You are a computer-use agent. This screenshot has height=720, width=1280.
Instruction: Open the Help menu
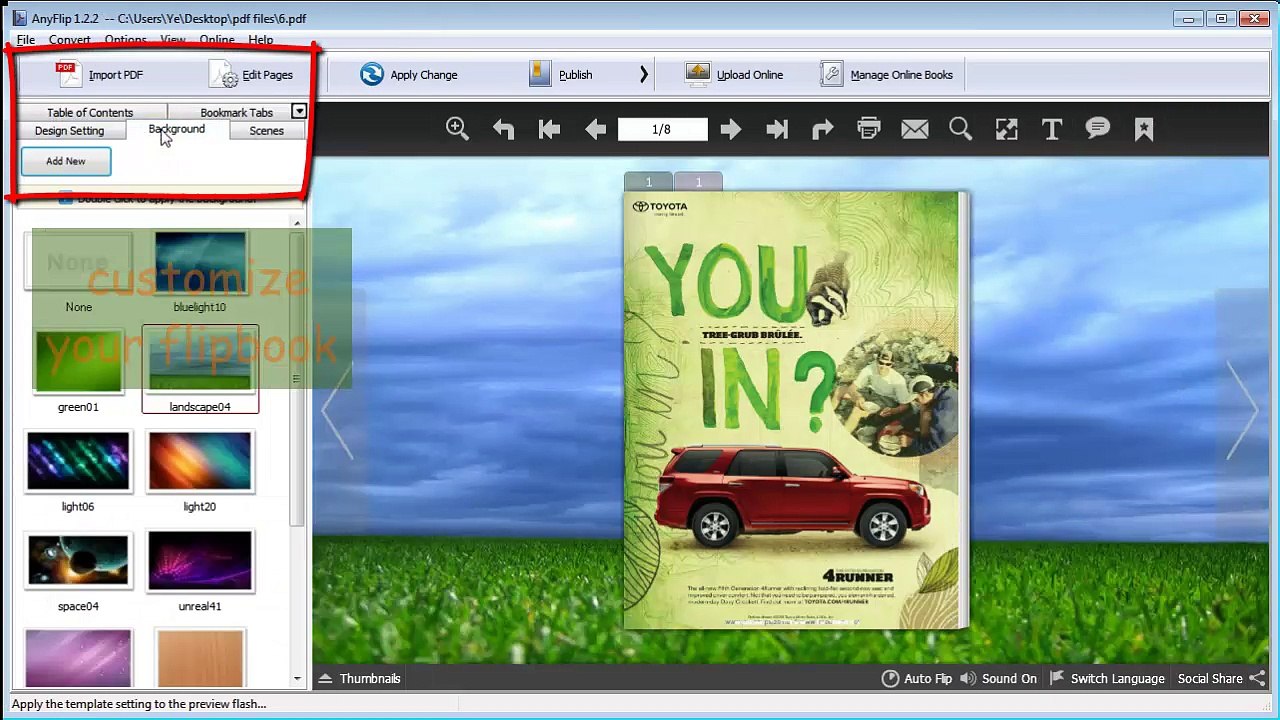pyautogui.click(x=261, y=40)
